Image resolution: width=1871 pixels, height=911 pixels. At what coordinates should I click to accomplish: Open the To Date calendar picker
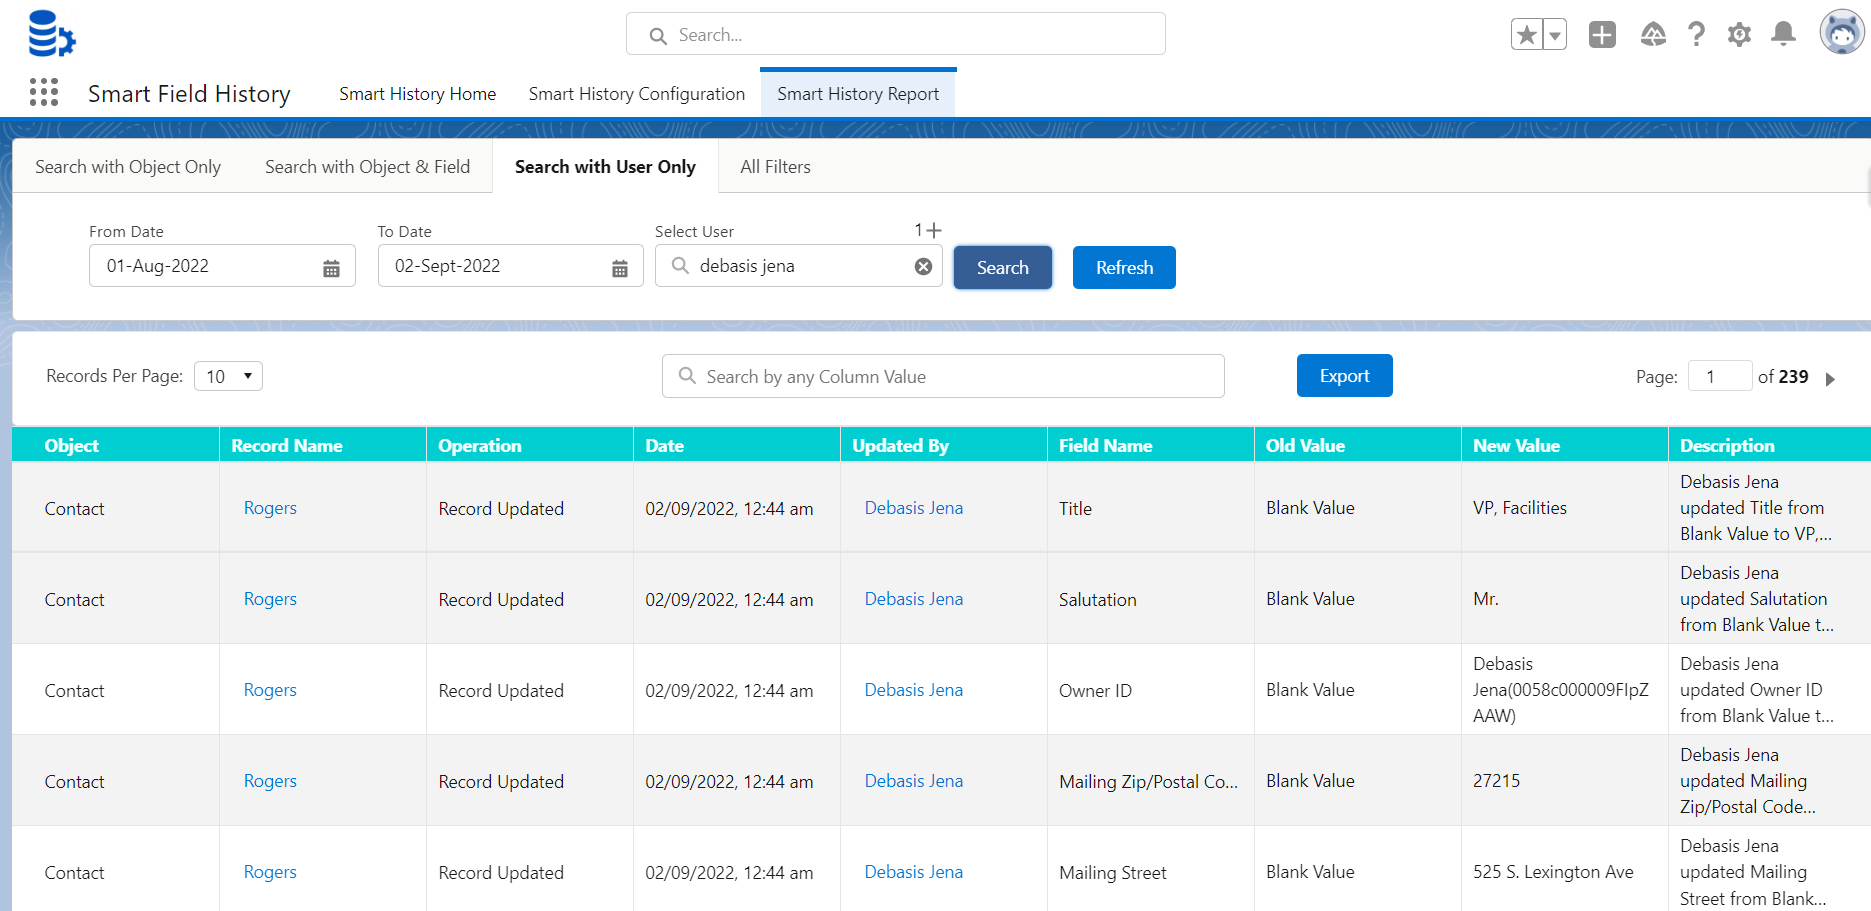(620, 268)
